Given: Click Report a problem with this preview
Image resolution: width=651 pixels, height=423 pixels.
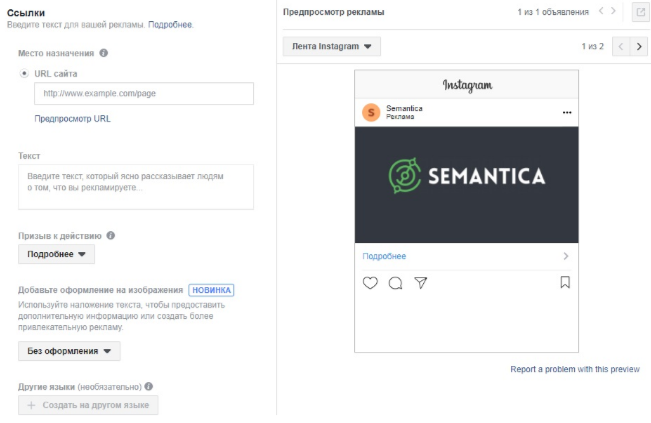Looking at the screenshot, I should pyautogui.click(x=575, y=369).
